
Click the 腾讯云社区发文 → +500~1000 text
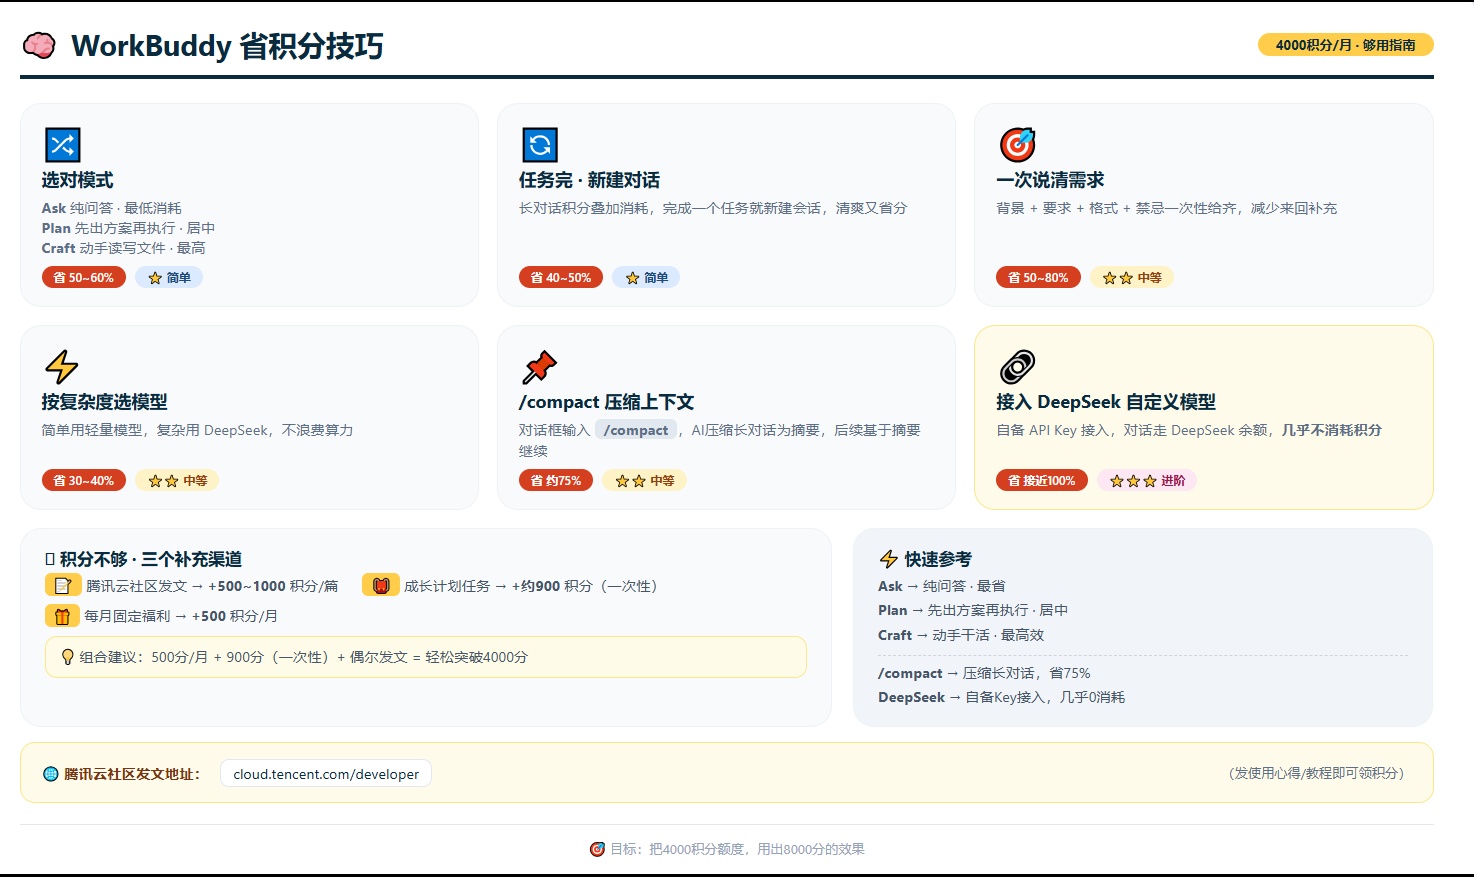[212, 586]
